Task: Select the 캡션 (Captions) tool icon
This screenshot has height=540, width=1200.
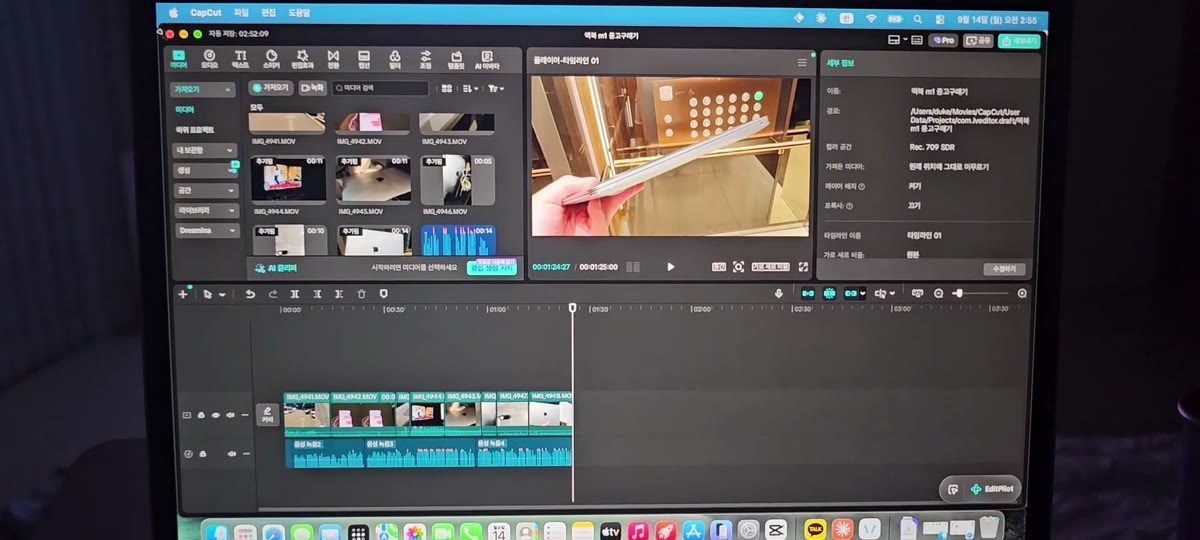Action: tap(364, 59)
